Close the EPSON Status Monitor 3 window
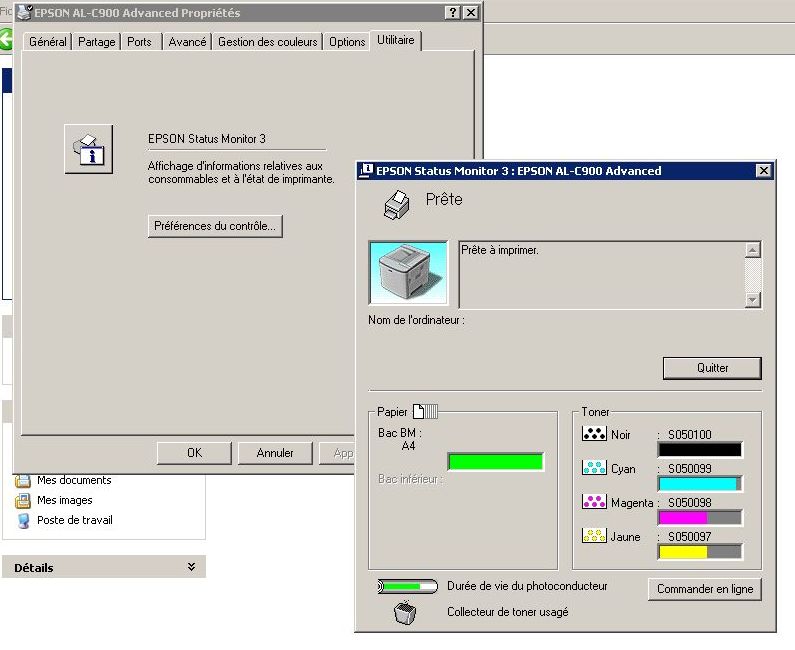The width and height of the screenshot is (795, 650). 764,170
